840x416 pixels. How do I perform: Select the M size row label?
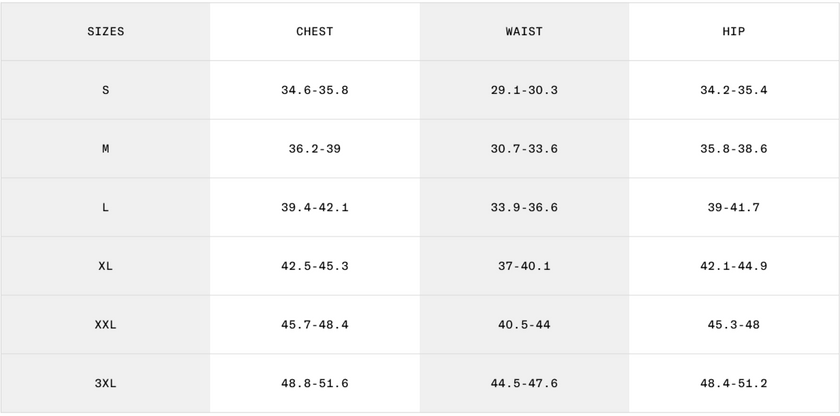pyautogui.click(x=106, y=149)
